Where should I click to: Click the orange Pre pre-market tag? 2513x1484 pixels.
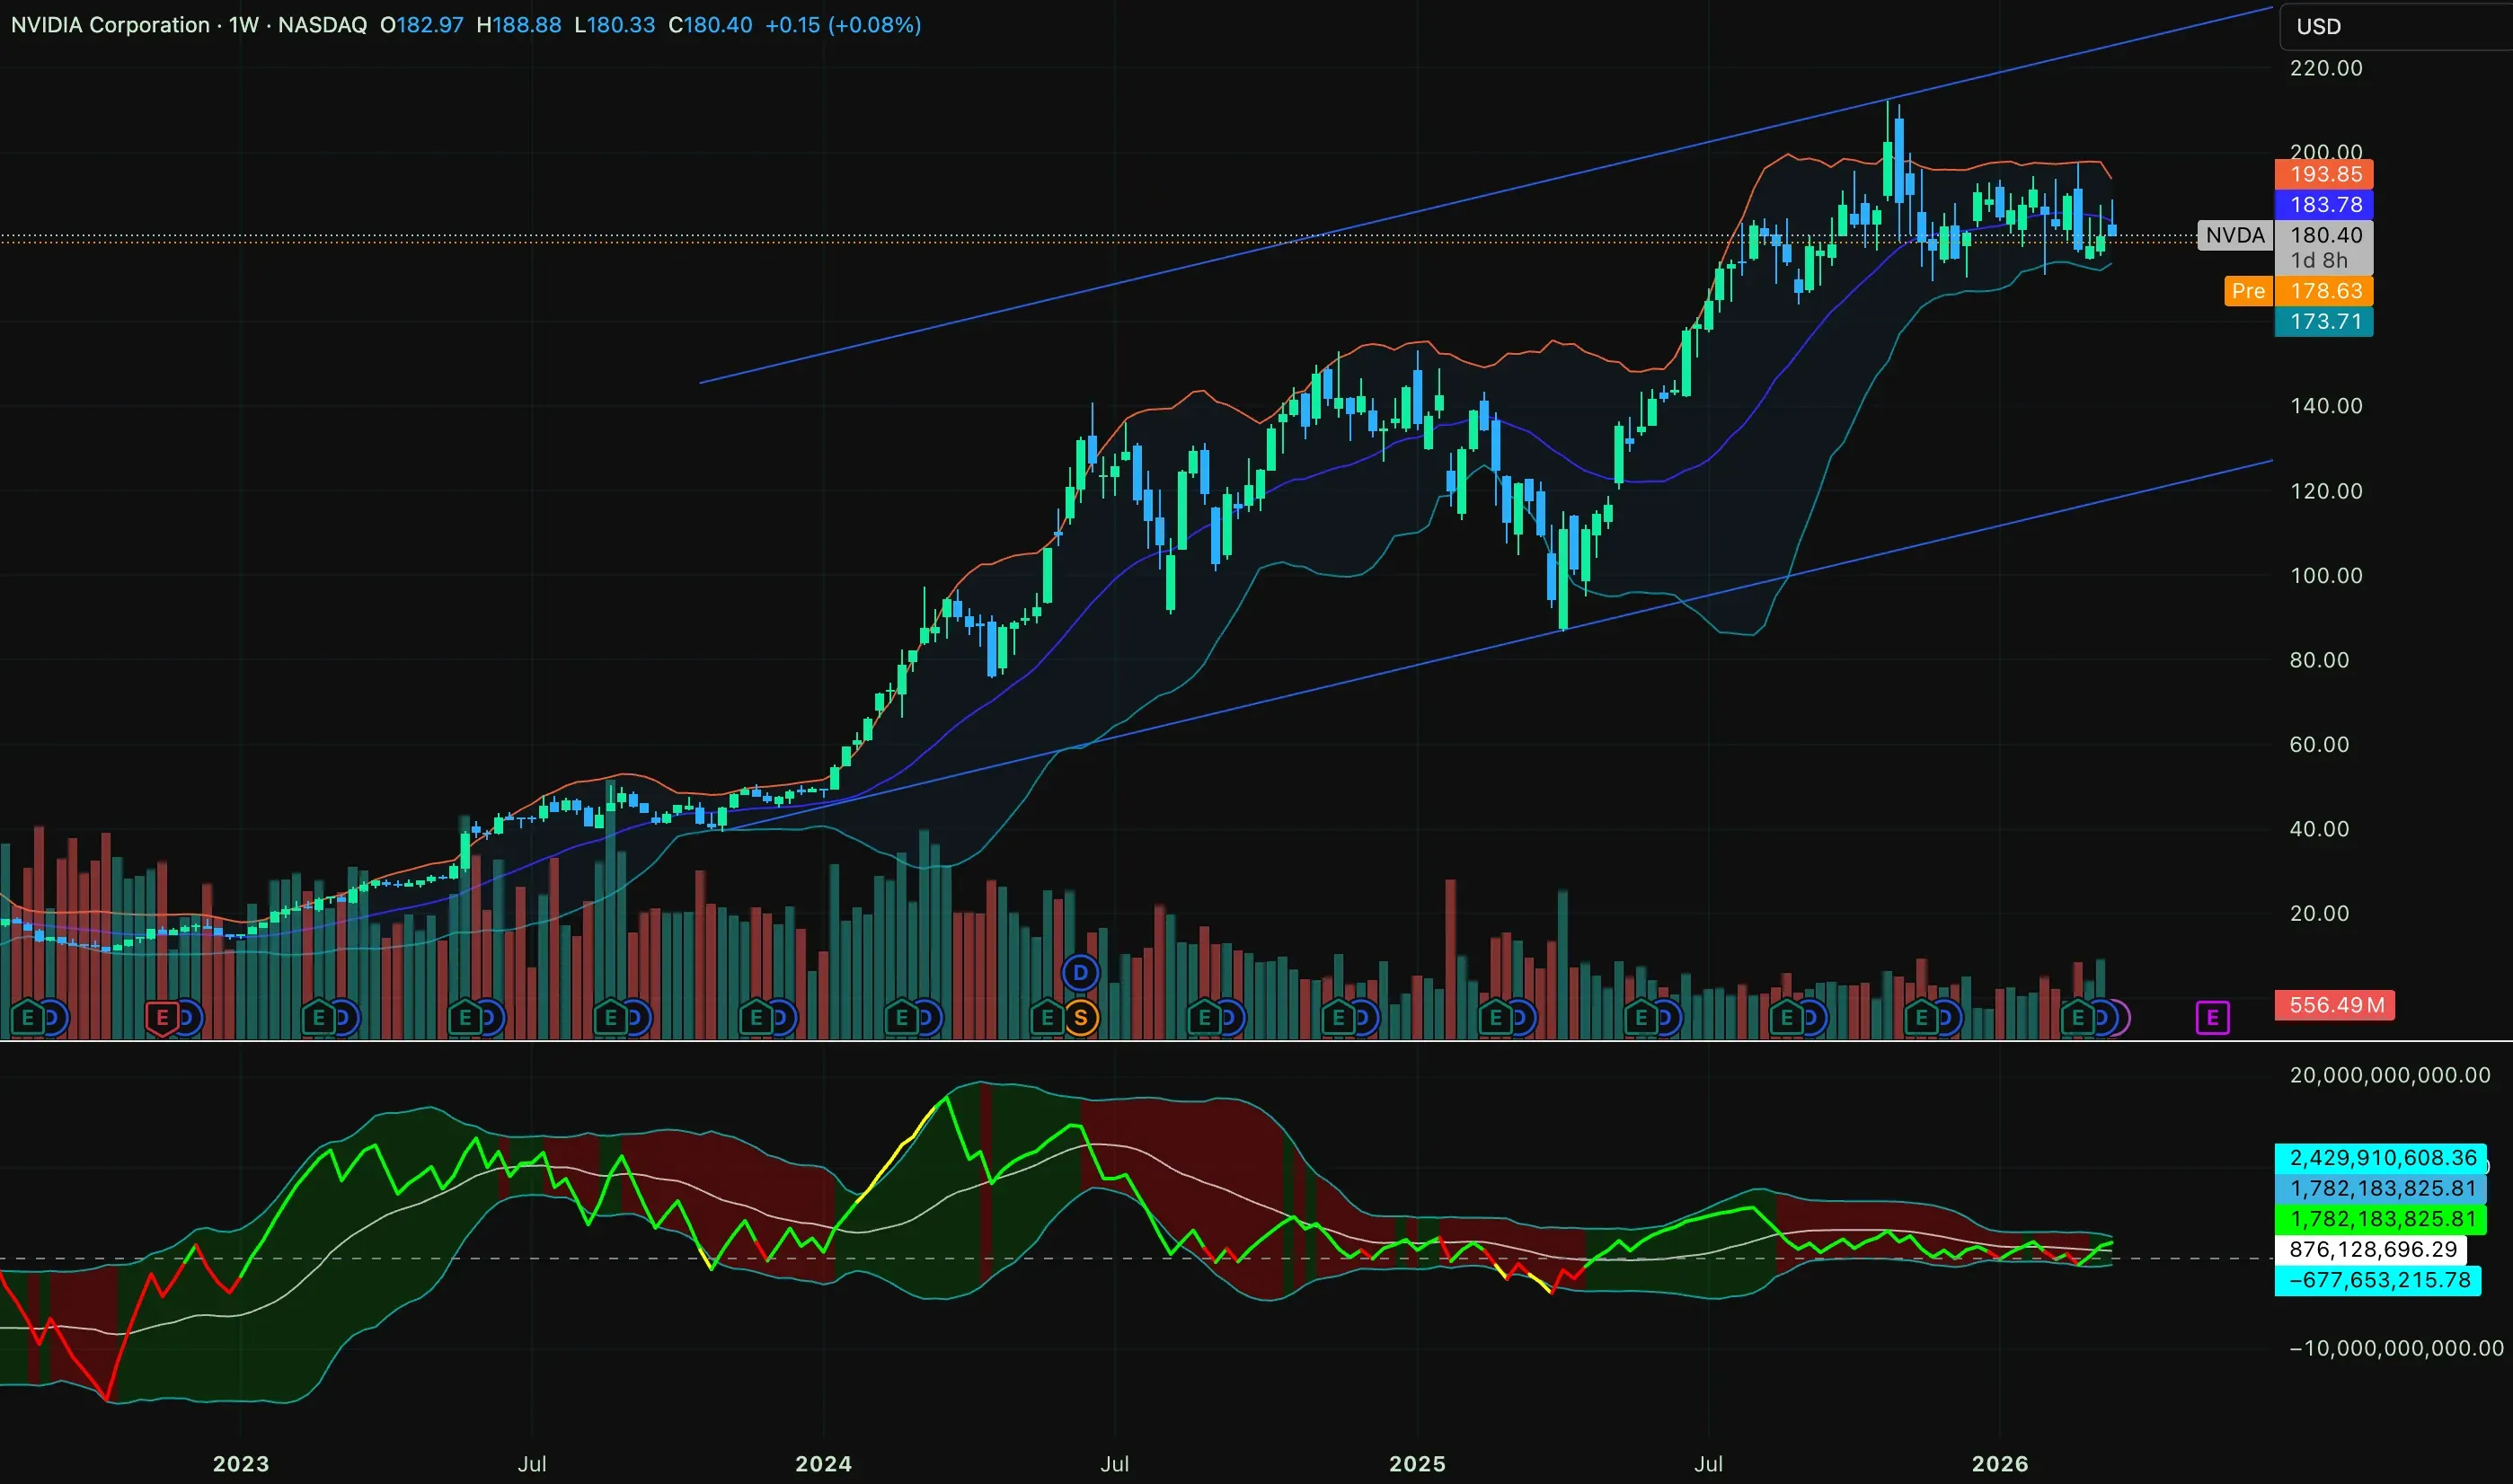click(2248, 291)
